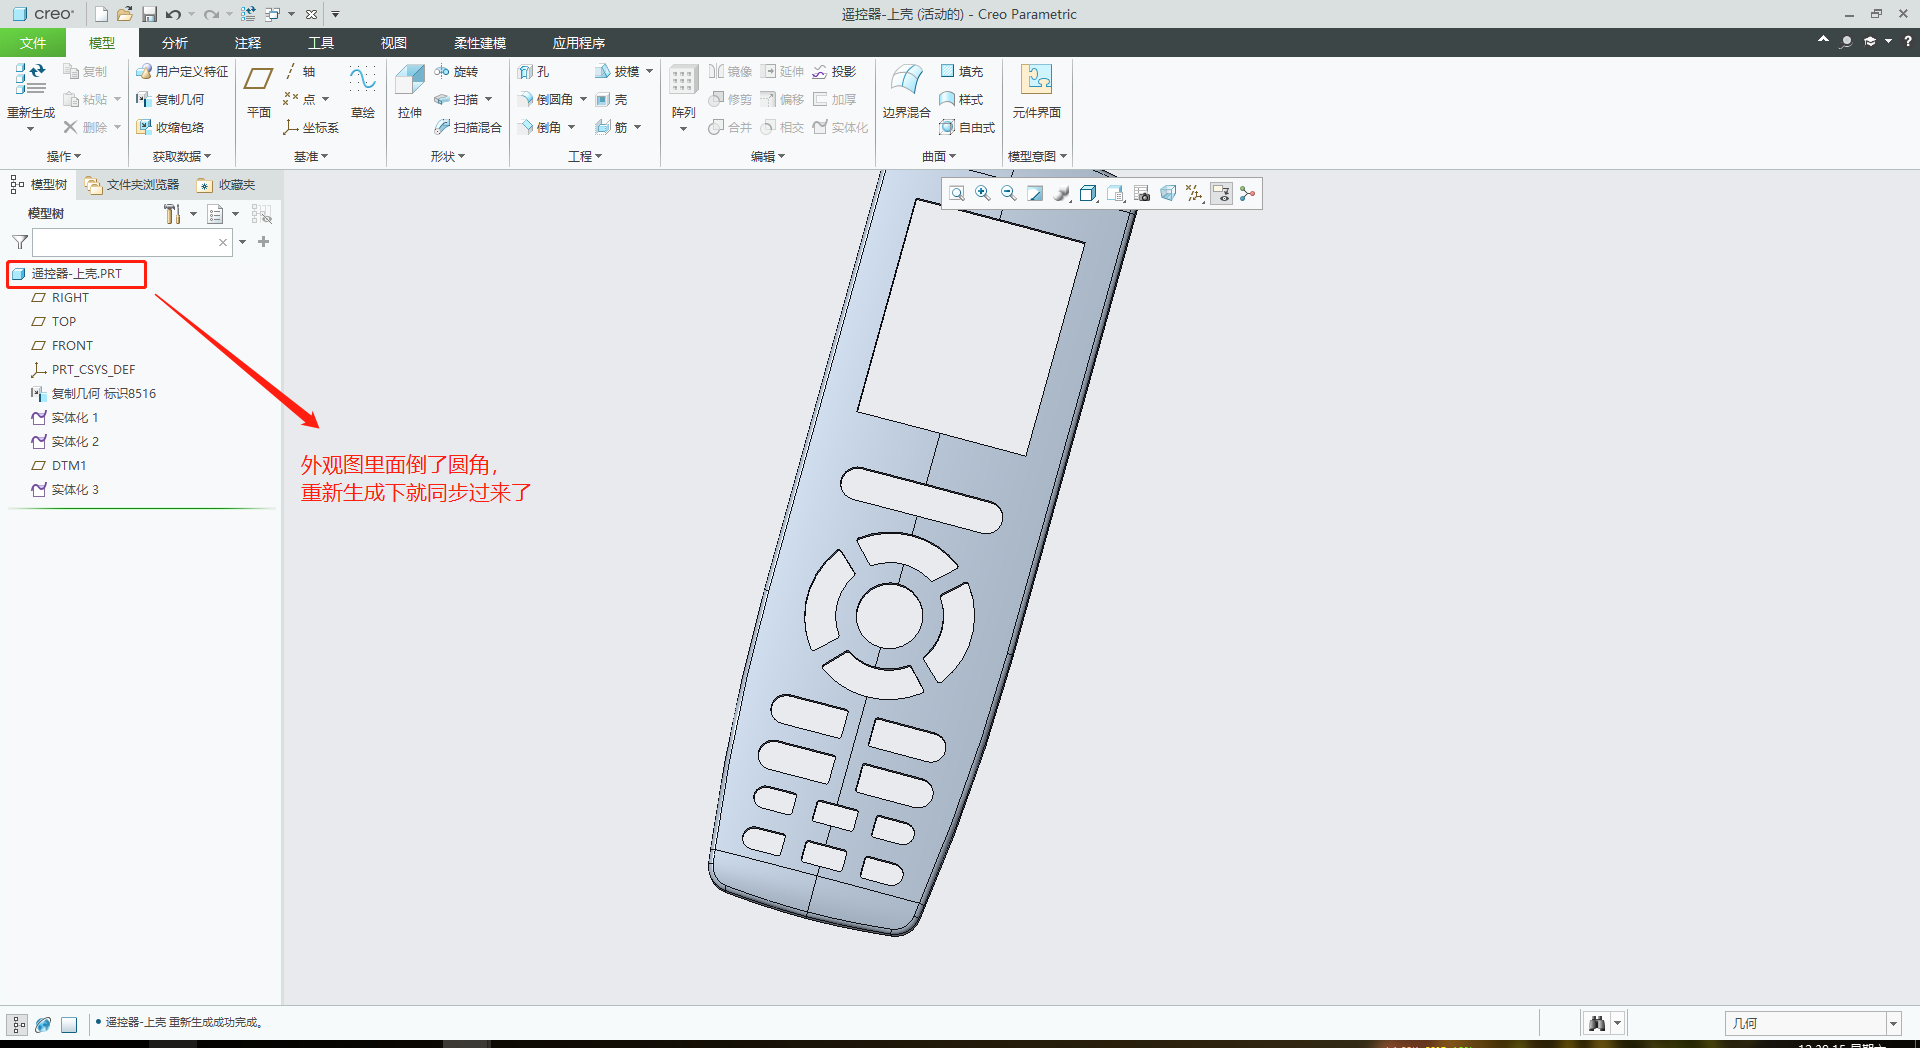Click the Regenerate (重新生成) icon
Viewport: 1920px width, 1048px height.
point(30,81)
